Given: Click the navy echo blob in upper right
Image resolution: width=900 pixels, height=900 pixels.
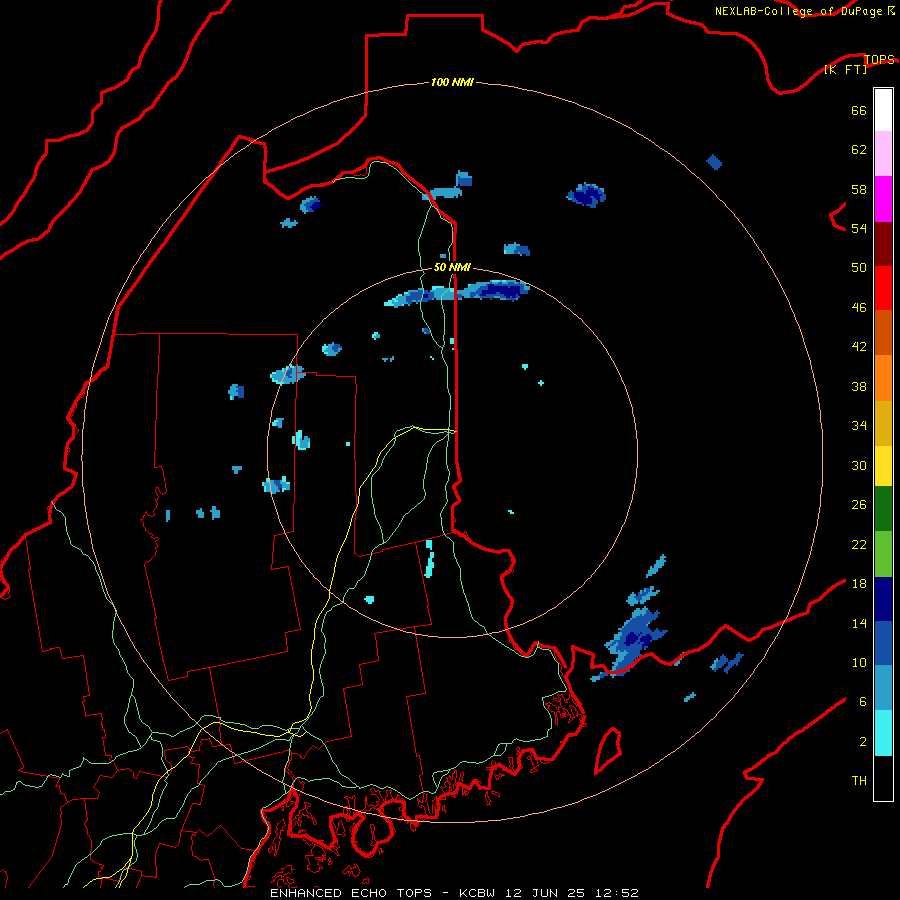Looking at the screenshot, I should pyautogui.click(x=586, y=195).
